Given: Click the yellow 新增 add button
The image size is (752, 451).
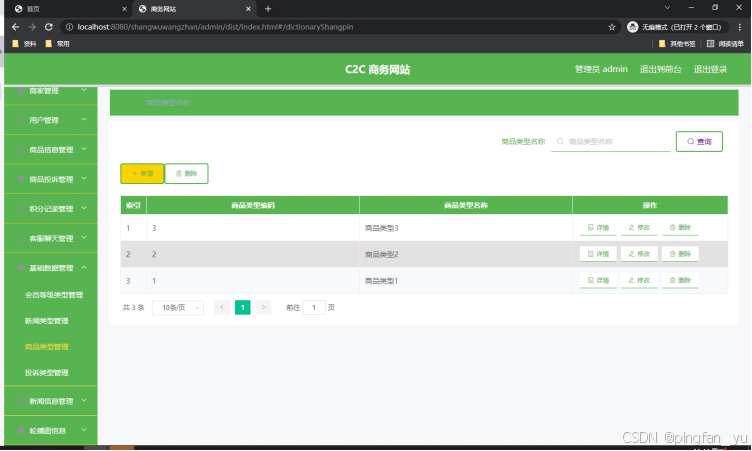Looking at the screenshot, I should click(142, 173).
